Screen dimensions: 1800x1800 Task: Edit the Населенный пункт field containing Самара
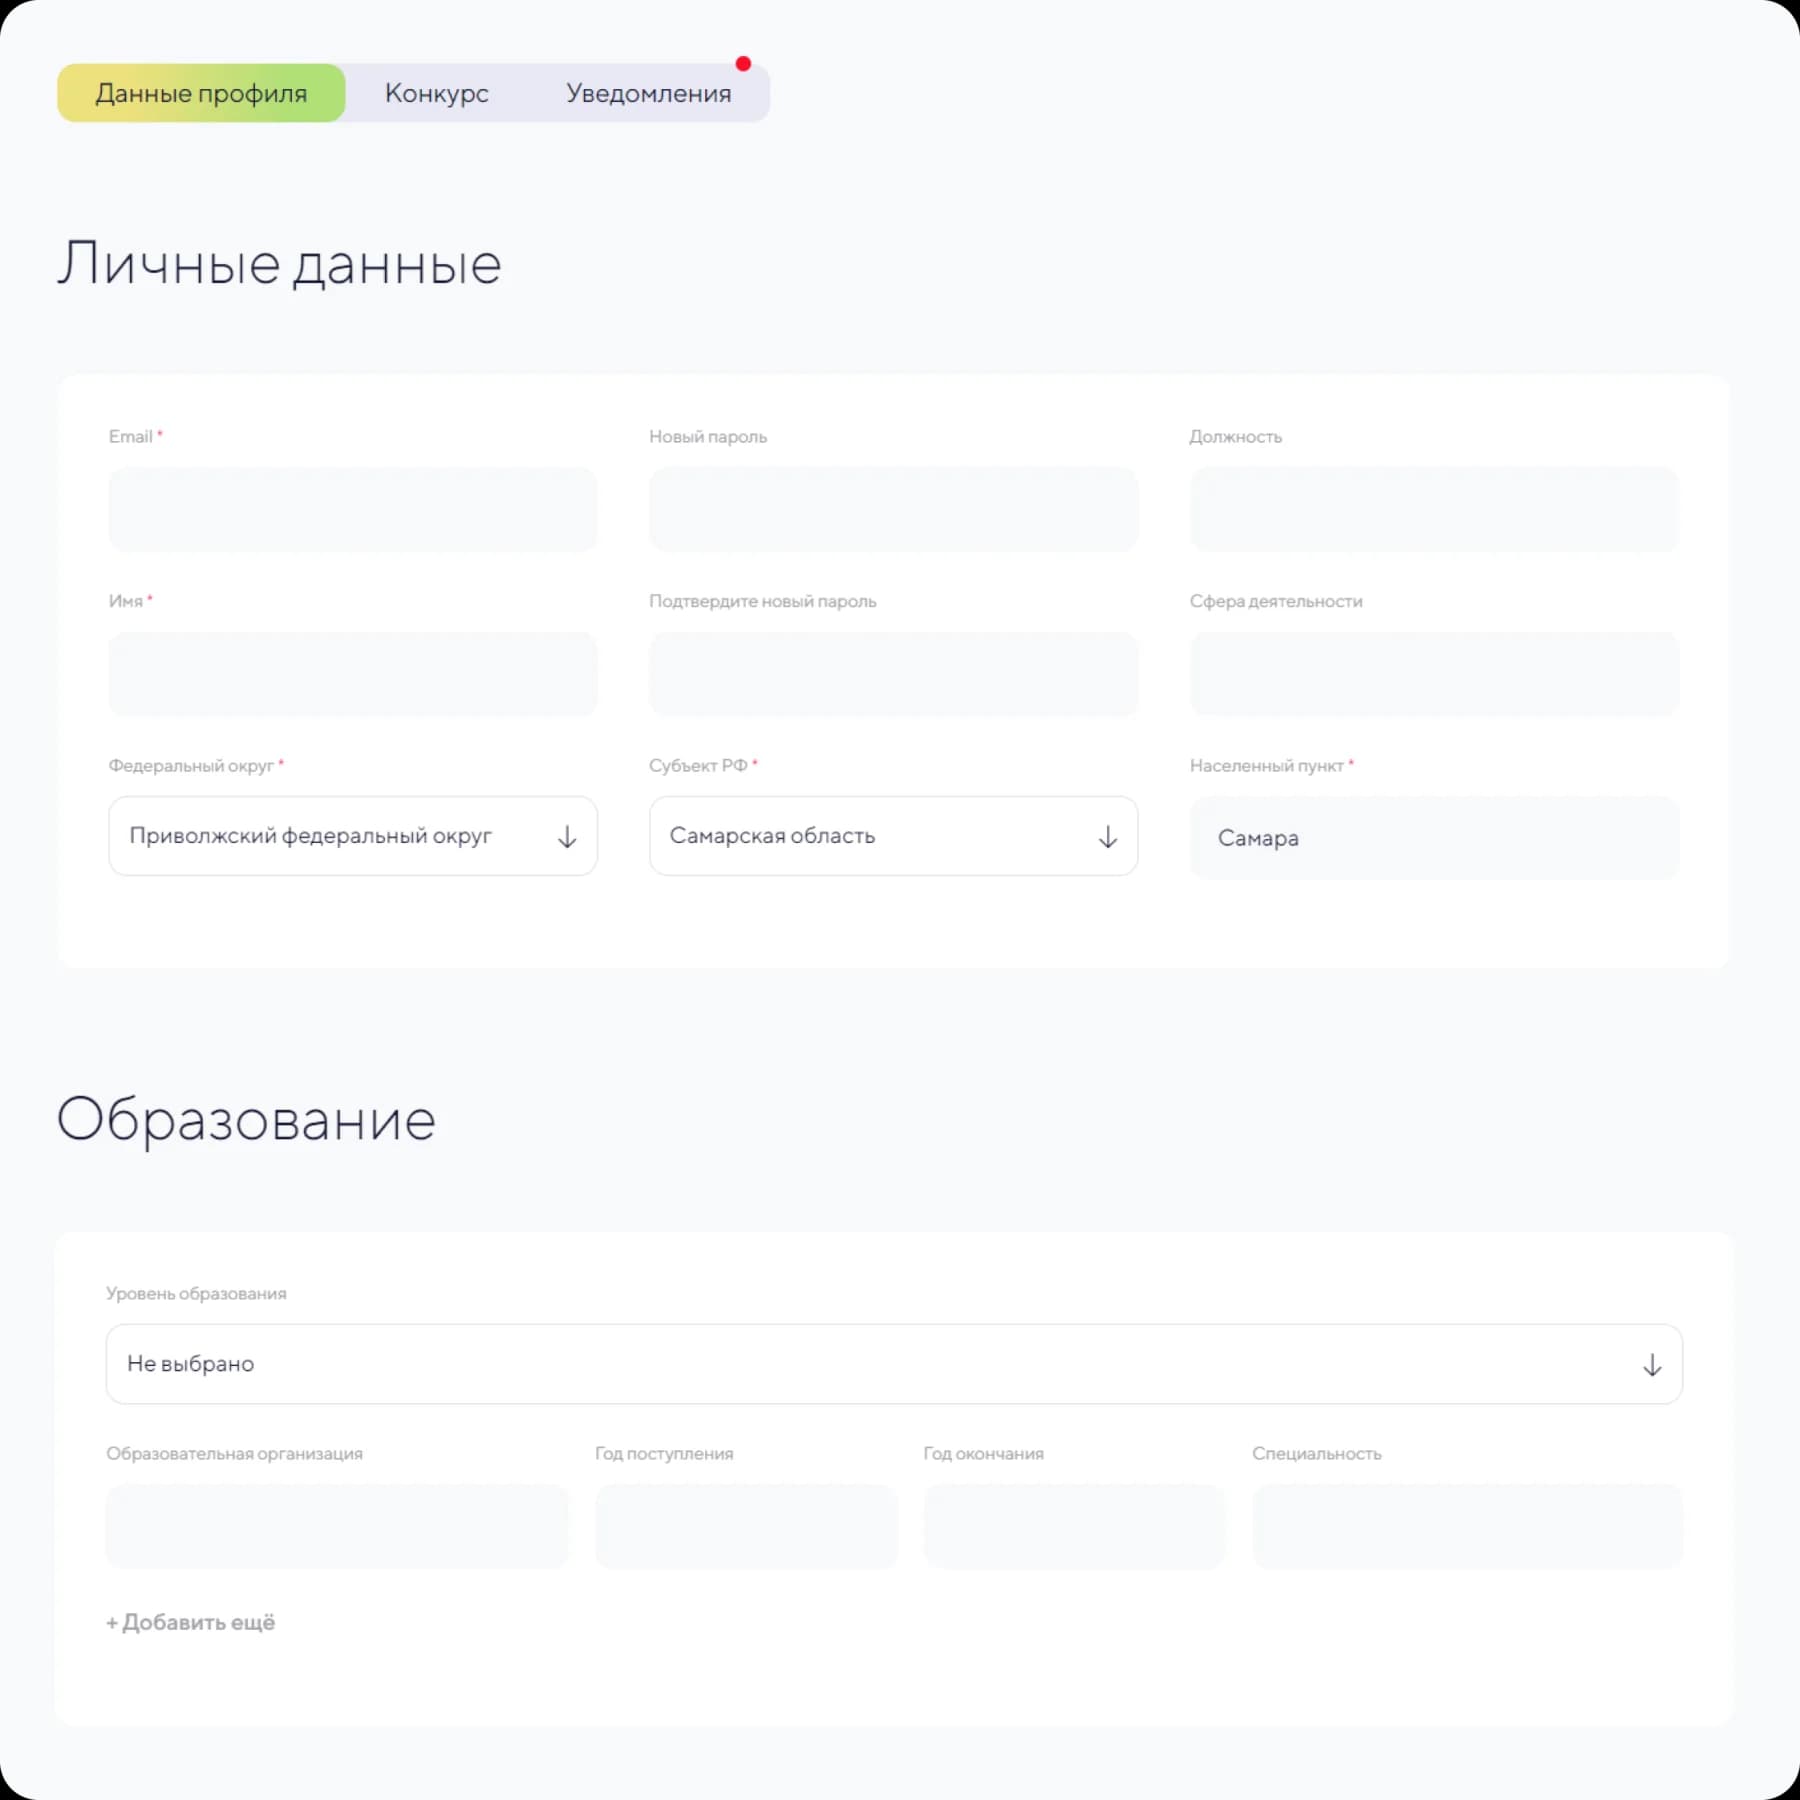click(1434, 838)
